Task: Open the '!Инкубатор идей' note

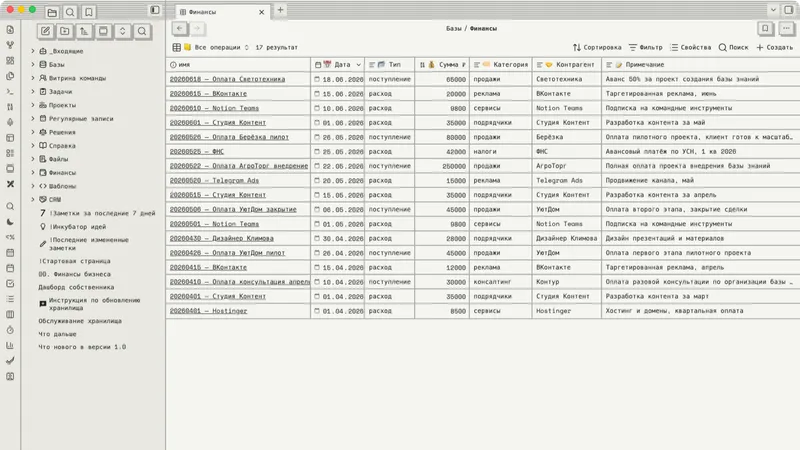Action: click(x=78, y=227)
